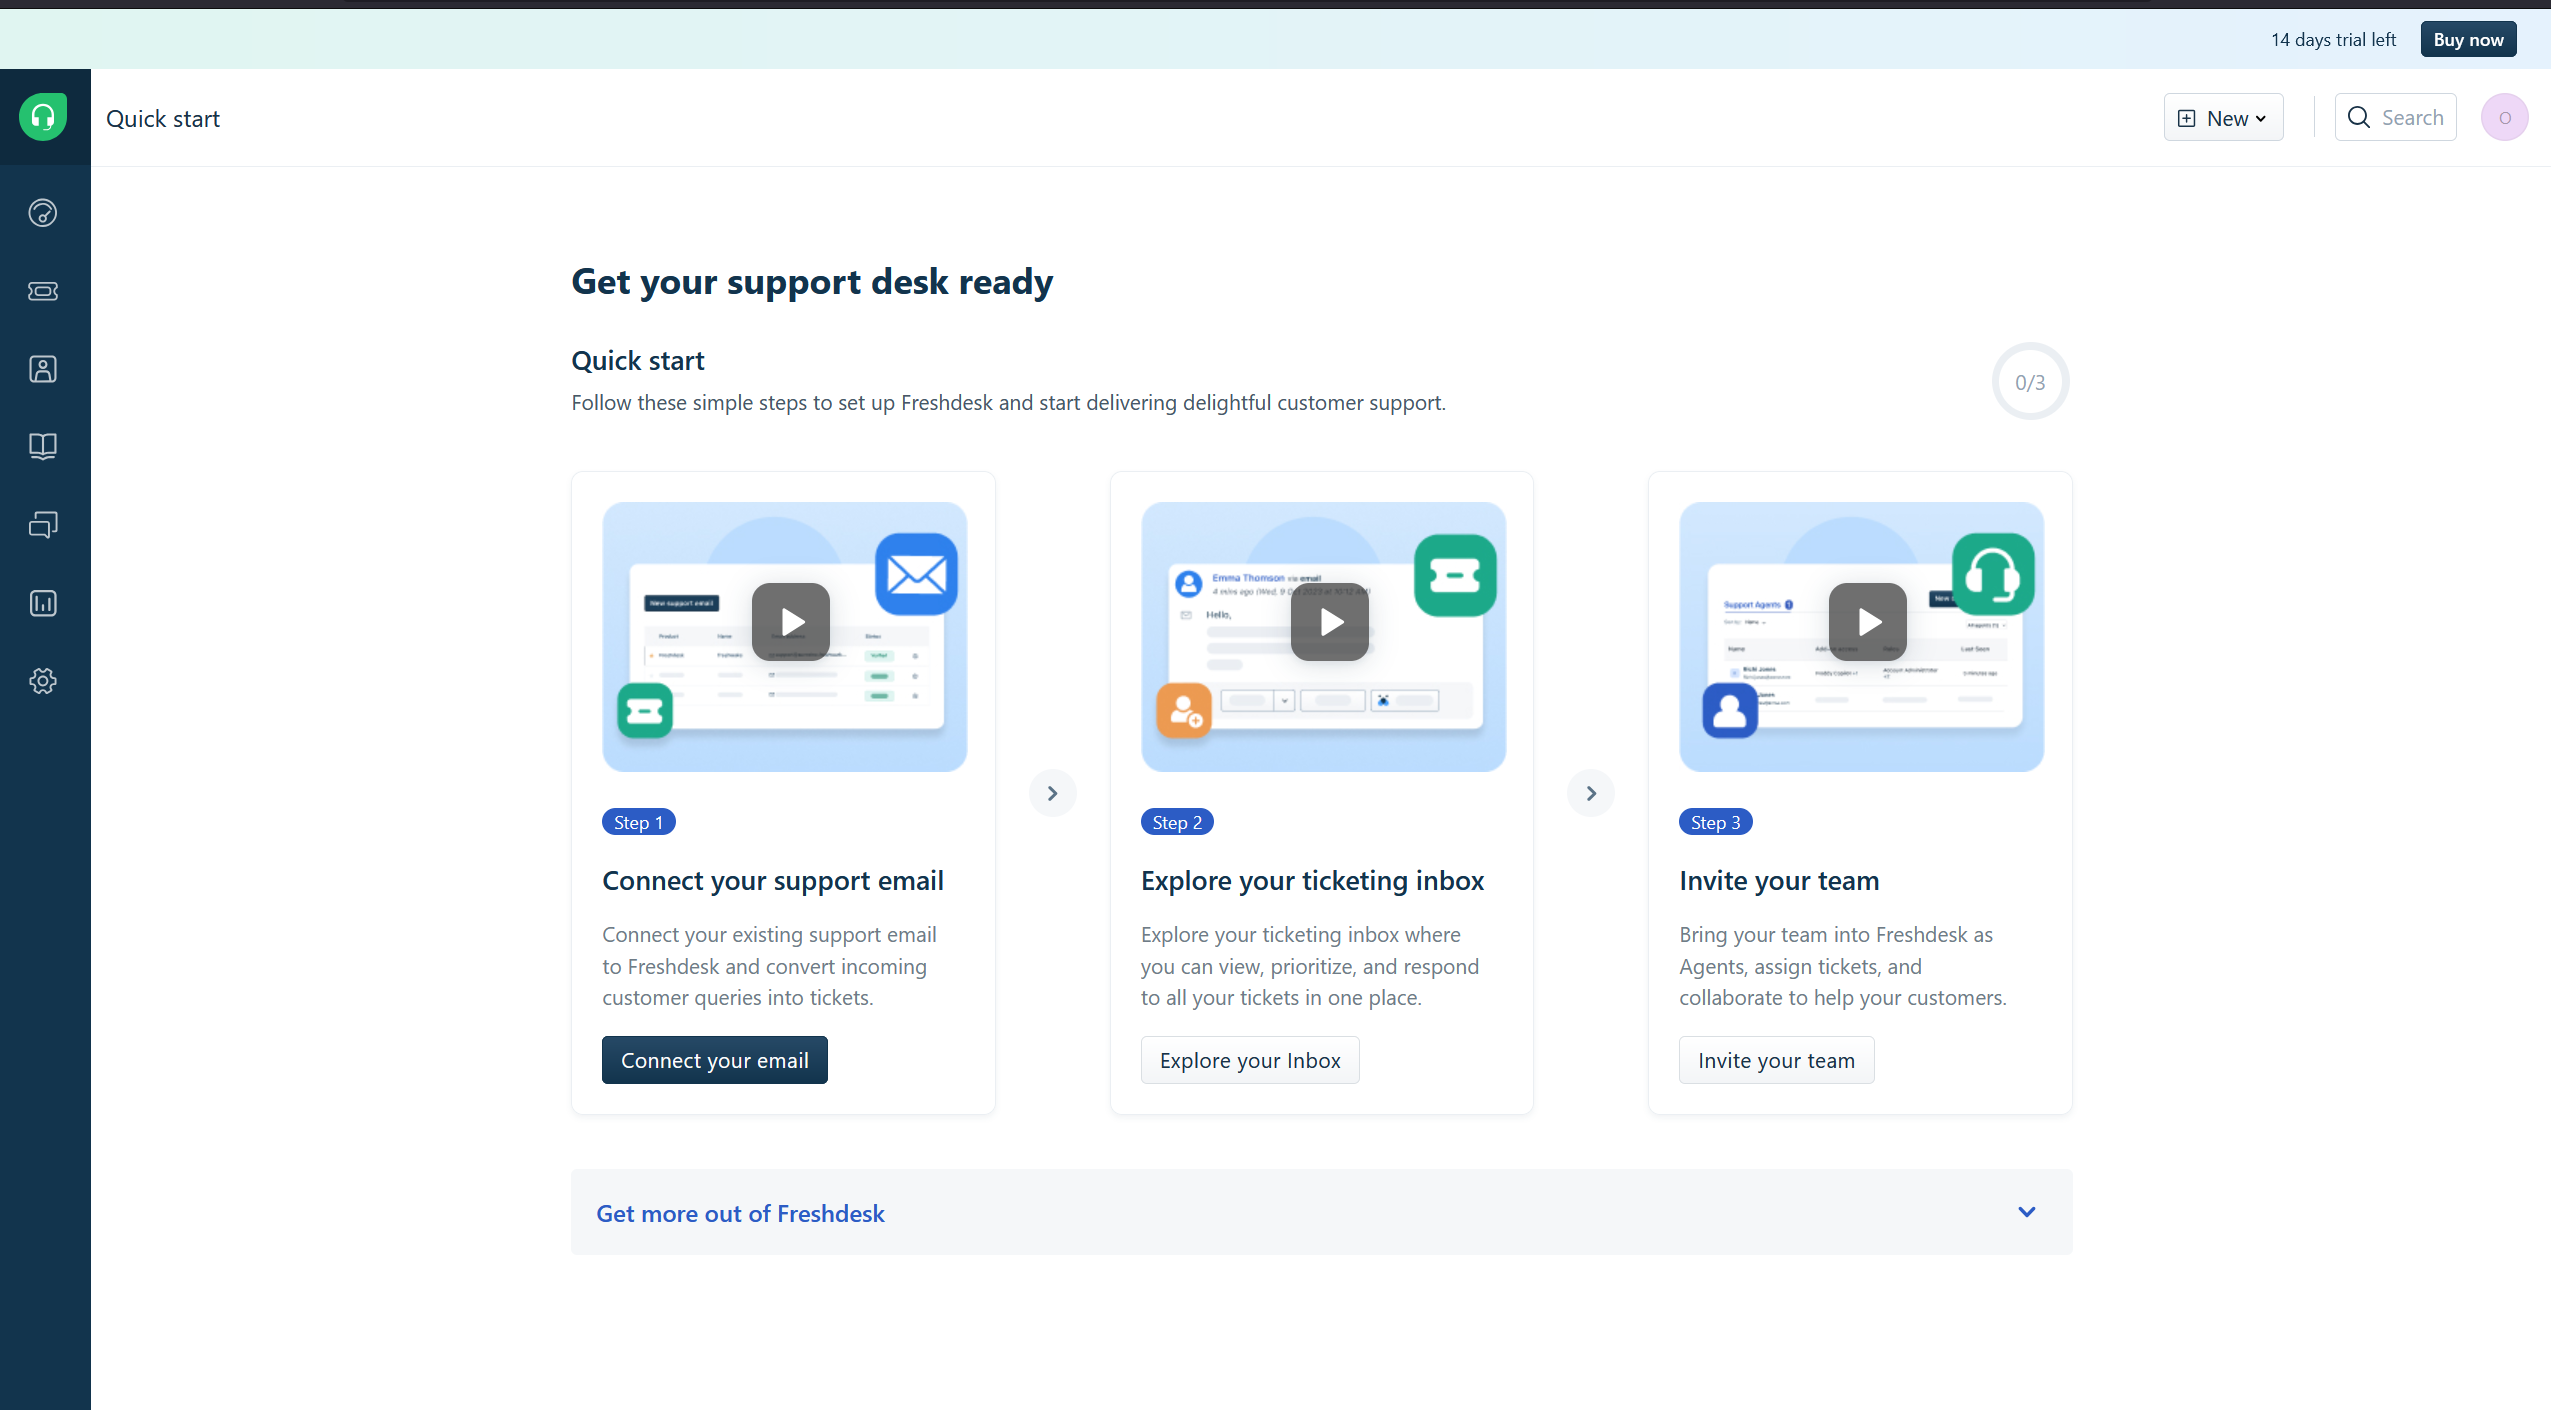
Task: Click the Connect your support email title
Action: coord(772,881)
